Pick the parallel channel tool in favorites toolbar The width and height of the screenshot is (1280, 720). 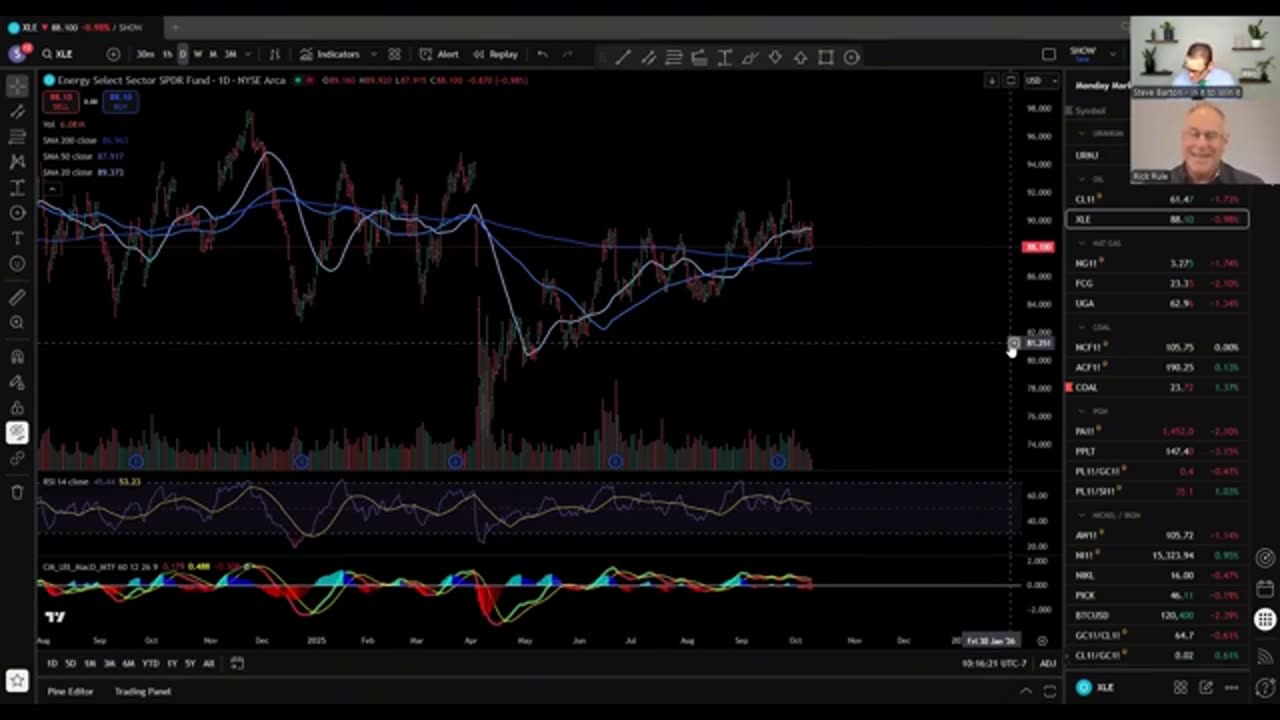[648, 57]
